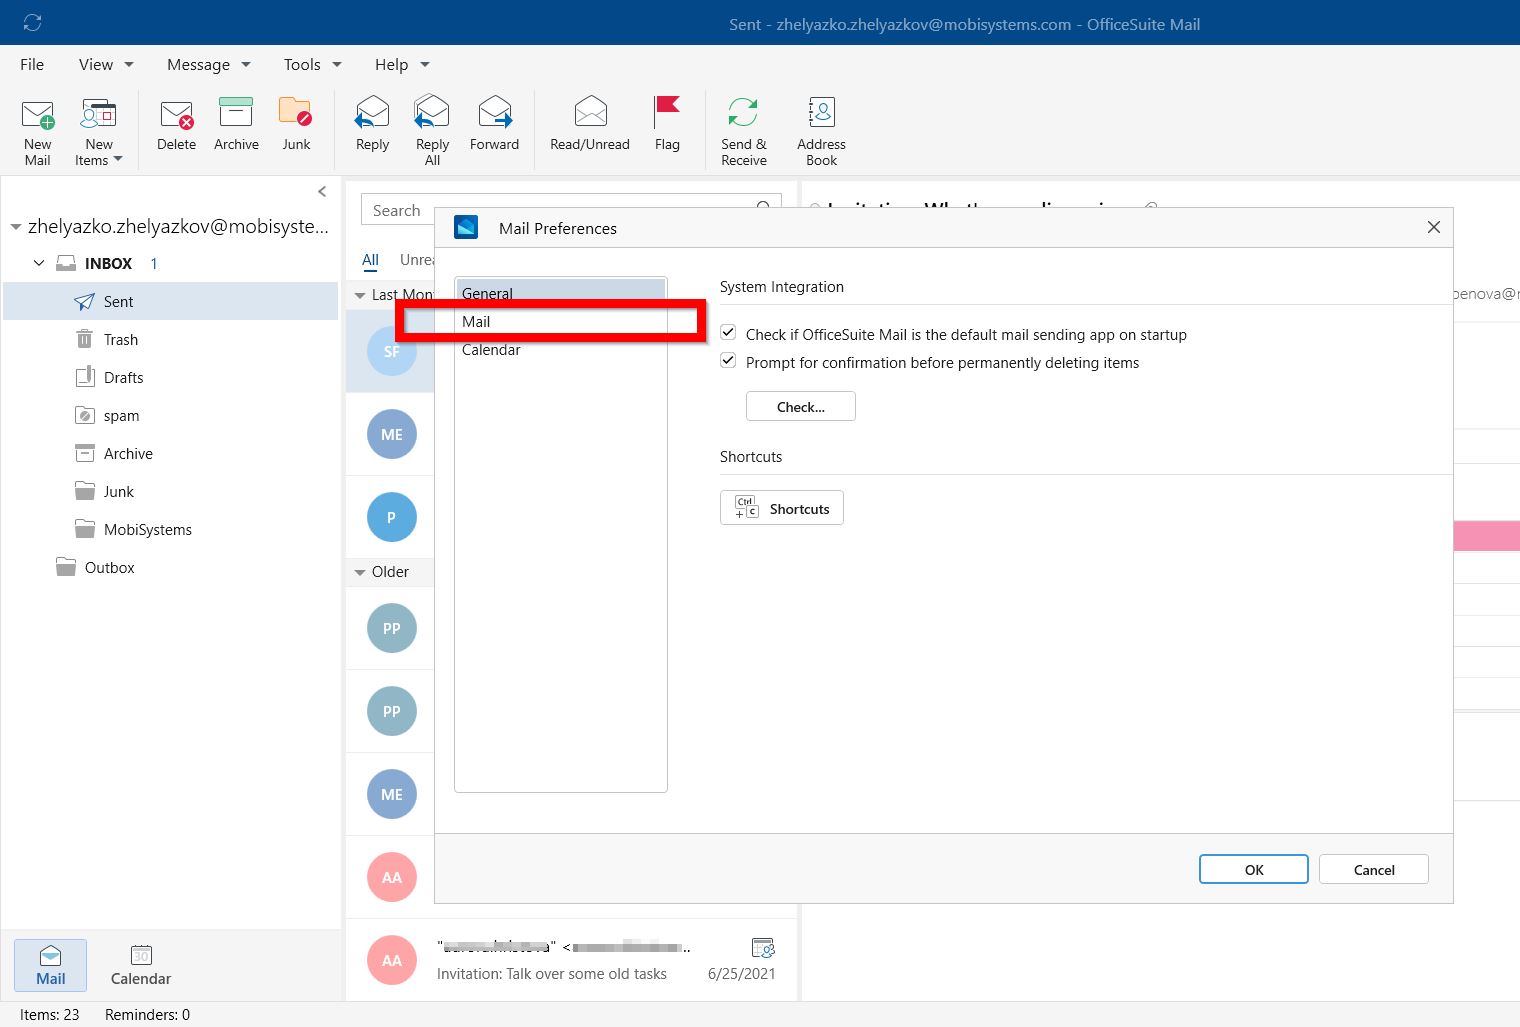
Task: Select Calendar in preferences list
Action: 561,349
